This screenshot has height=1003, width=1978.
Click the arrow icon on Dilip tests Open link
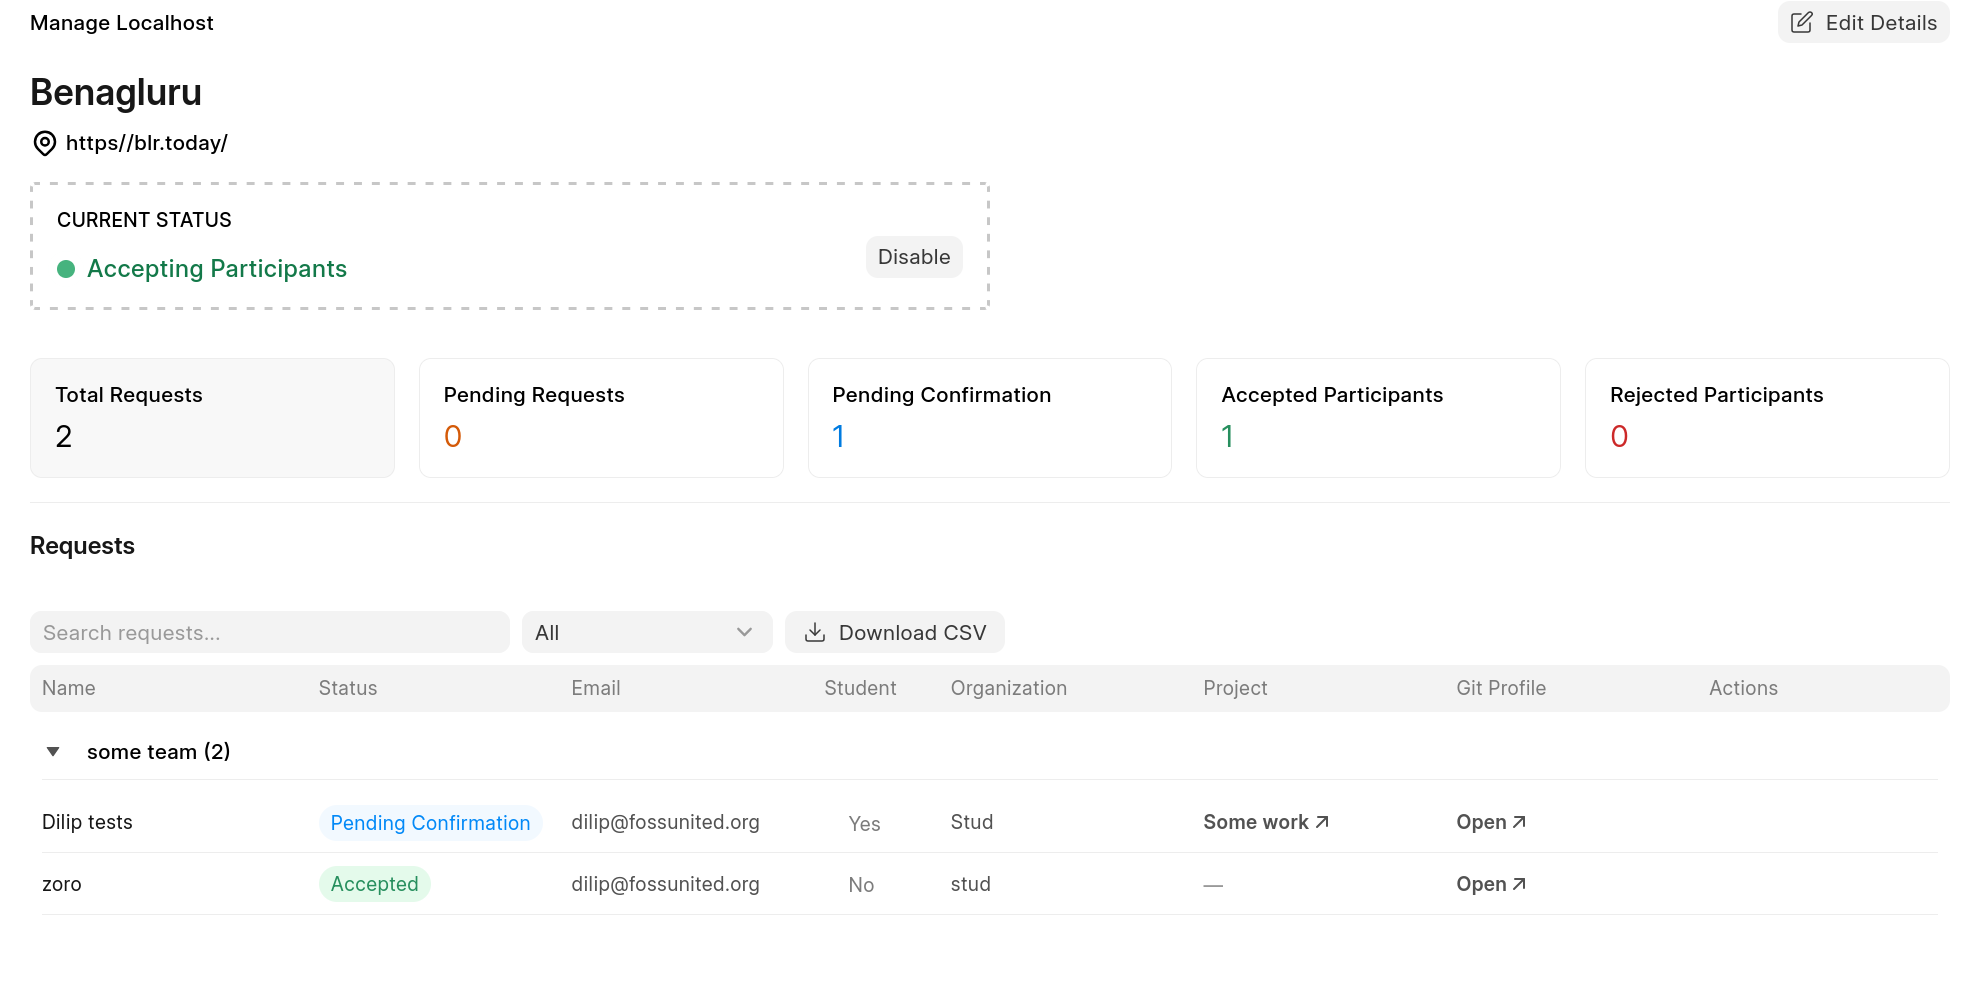(1518, 821)
